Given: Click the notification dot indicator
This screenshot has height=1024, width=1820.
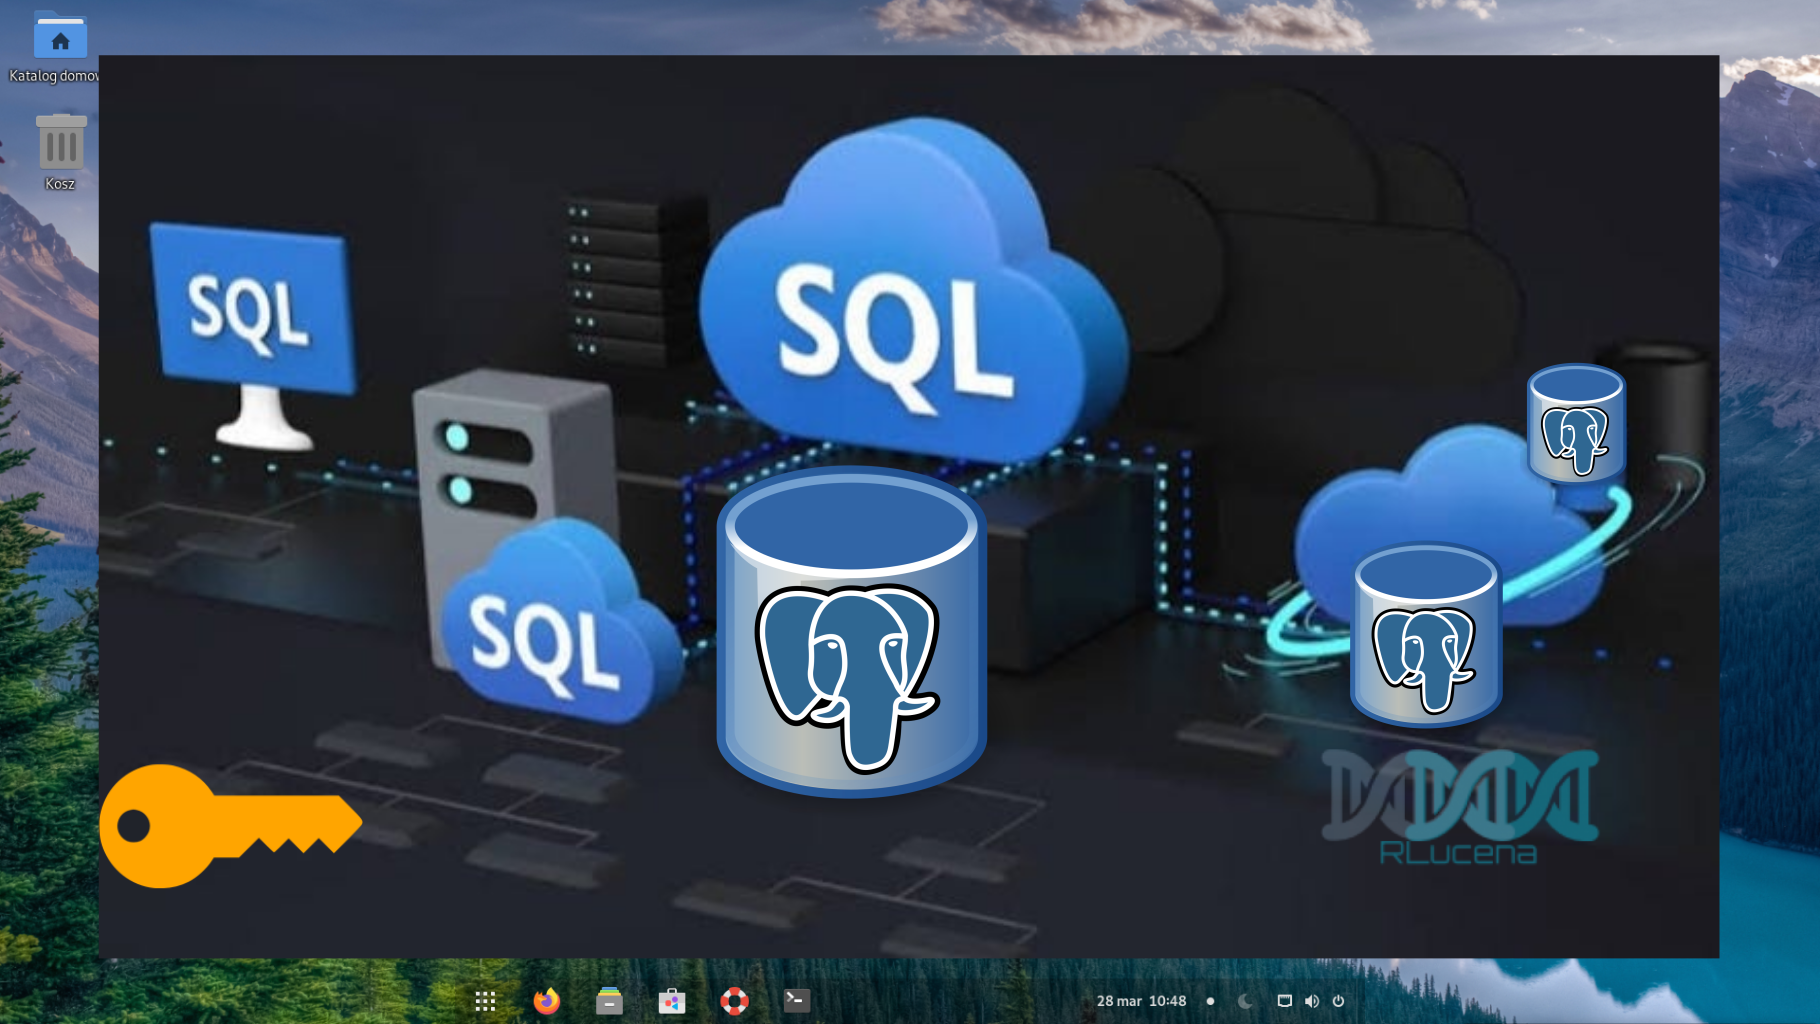Looking at the screenshot, I should [x=1210, y=1001].
